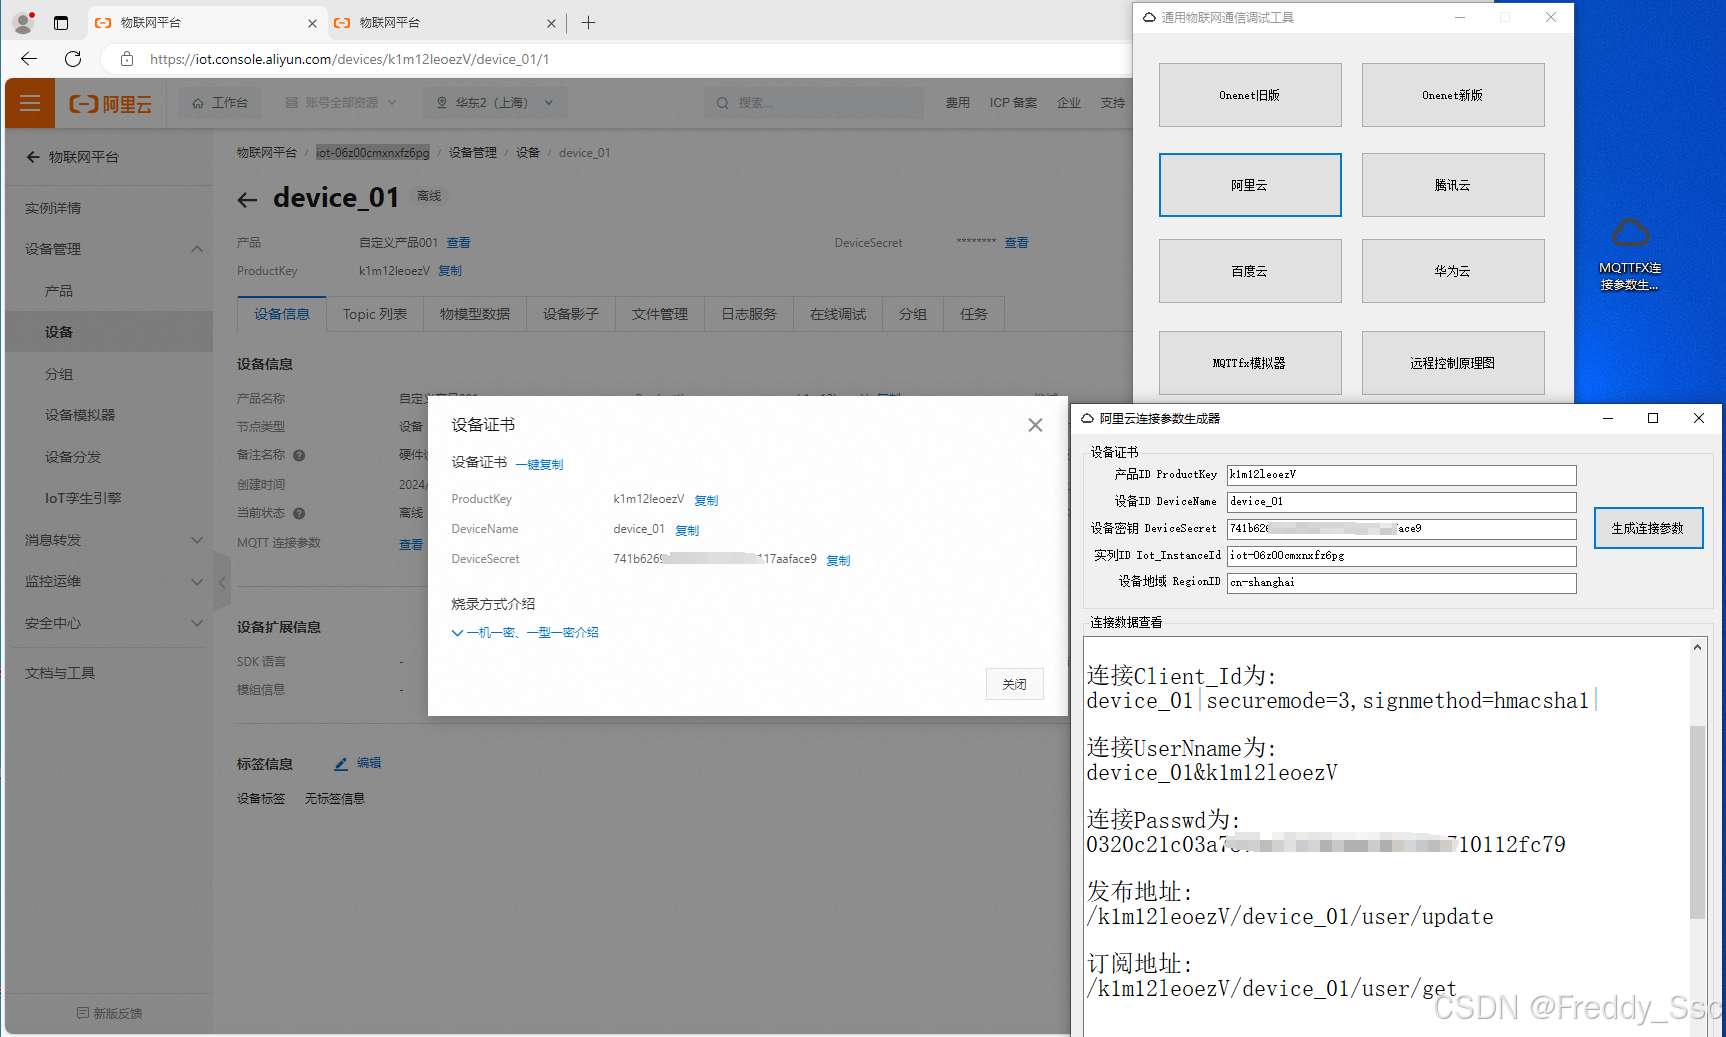Click the back arrow next to device_01 title
The image size is (1726, 1037).
pyautogui.click(x=247, y=201)
